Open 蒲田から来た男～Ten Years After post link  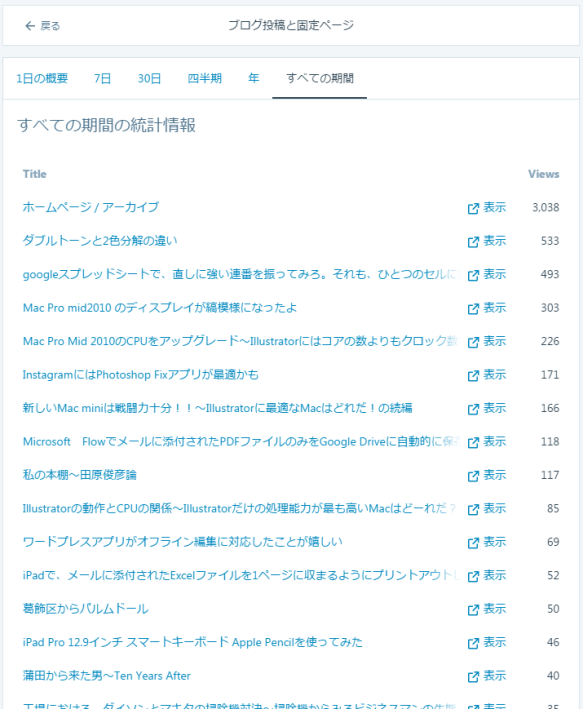107,676
